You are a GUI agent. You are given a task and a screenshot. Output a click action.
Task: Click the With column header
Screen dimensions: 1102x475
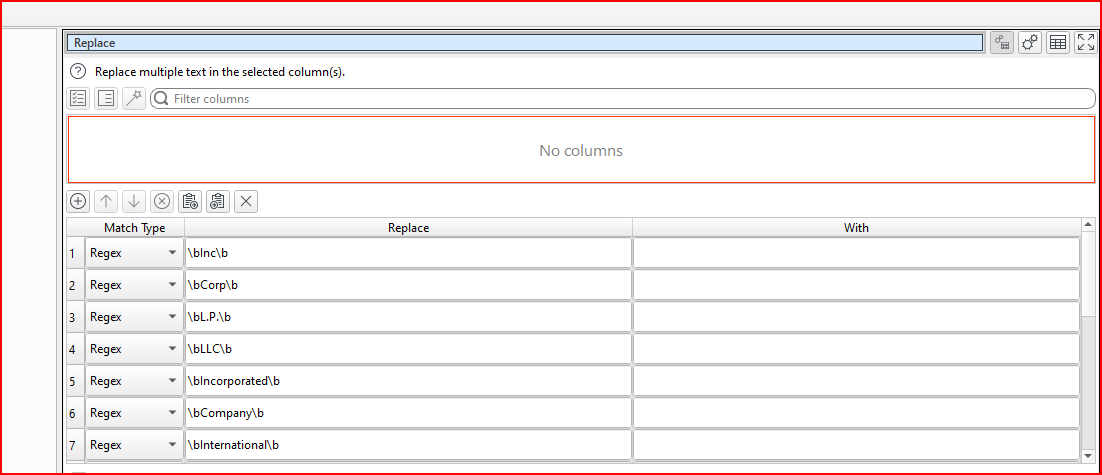(856, 228)
